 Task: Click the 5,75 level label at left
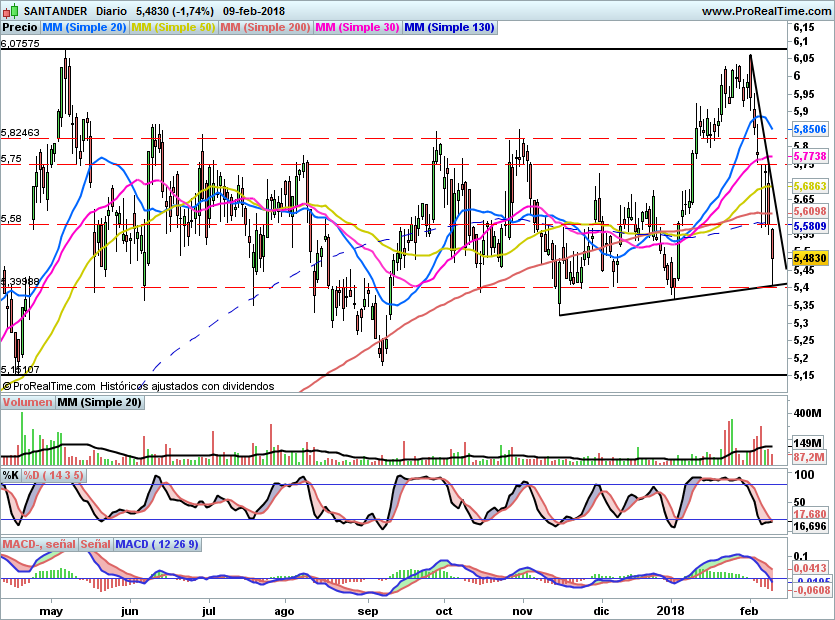pyautogui.click(x=12, y=159)
